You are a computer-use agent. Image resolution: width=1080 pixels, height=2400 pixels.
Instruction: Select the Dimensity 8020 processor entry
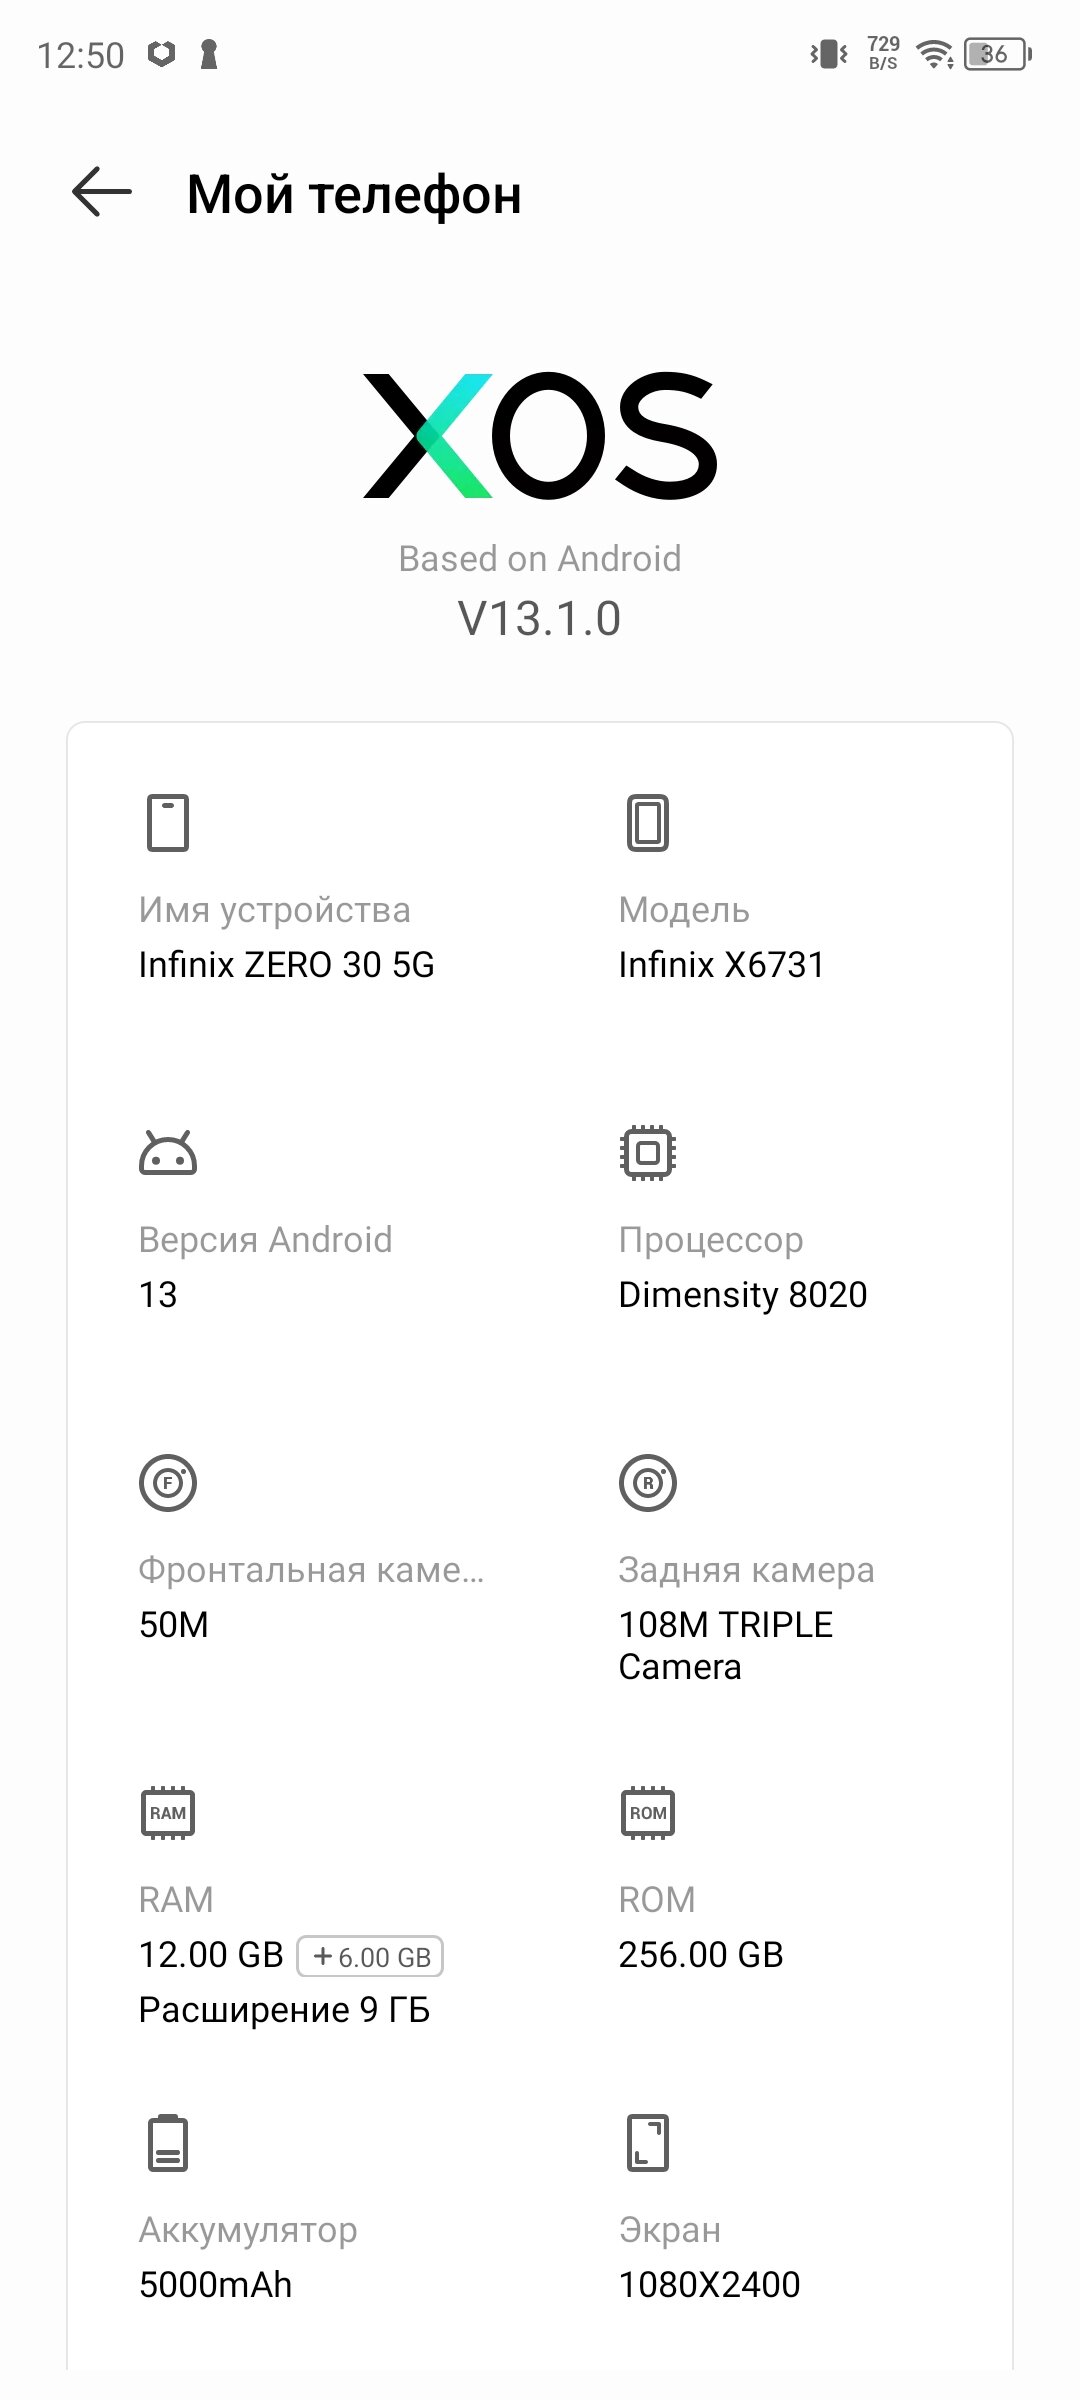pos(743,1295)
